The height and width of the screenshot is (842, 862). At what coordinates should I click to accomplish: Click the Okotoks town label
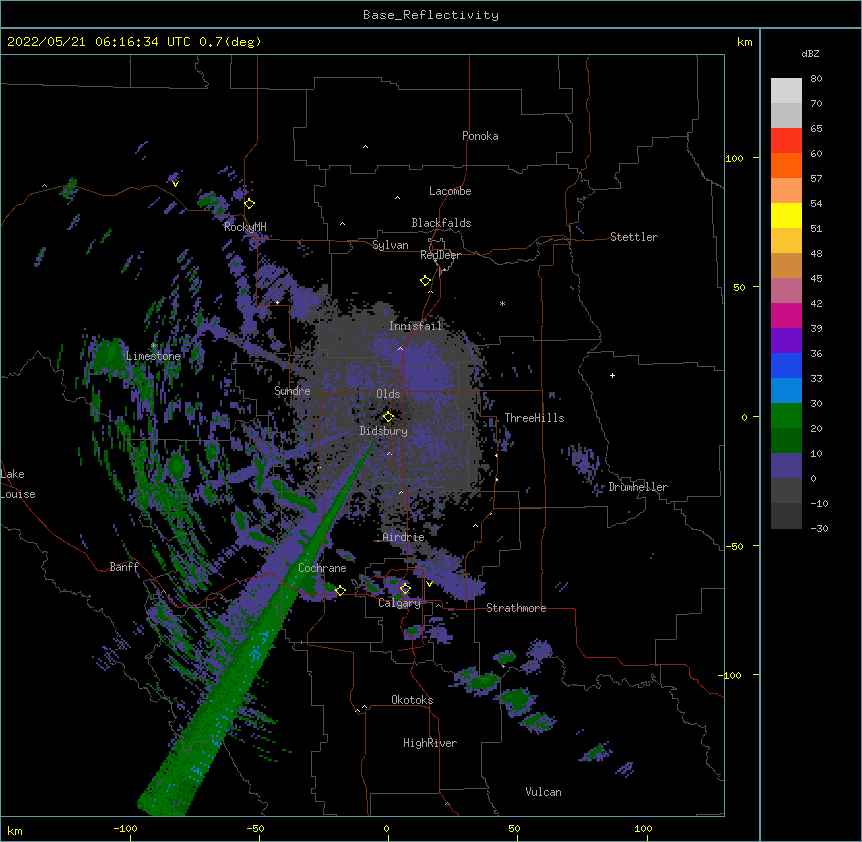pyautogui.click(x=412, y=700)
